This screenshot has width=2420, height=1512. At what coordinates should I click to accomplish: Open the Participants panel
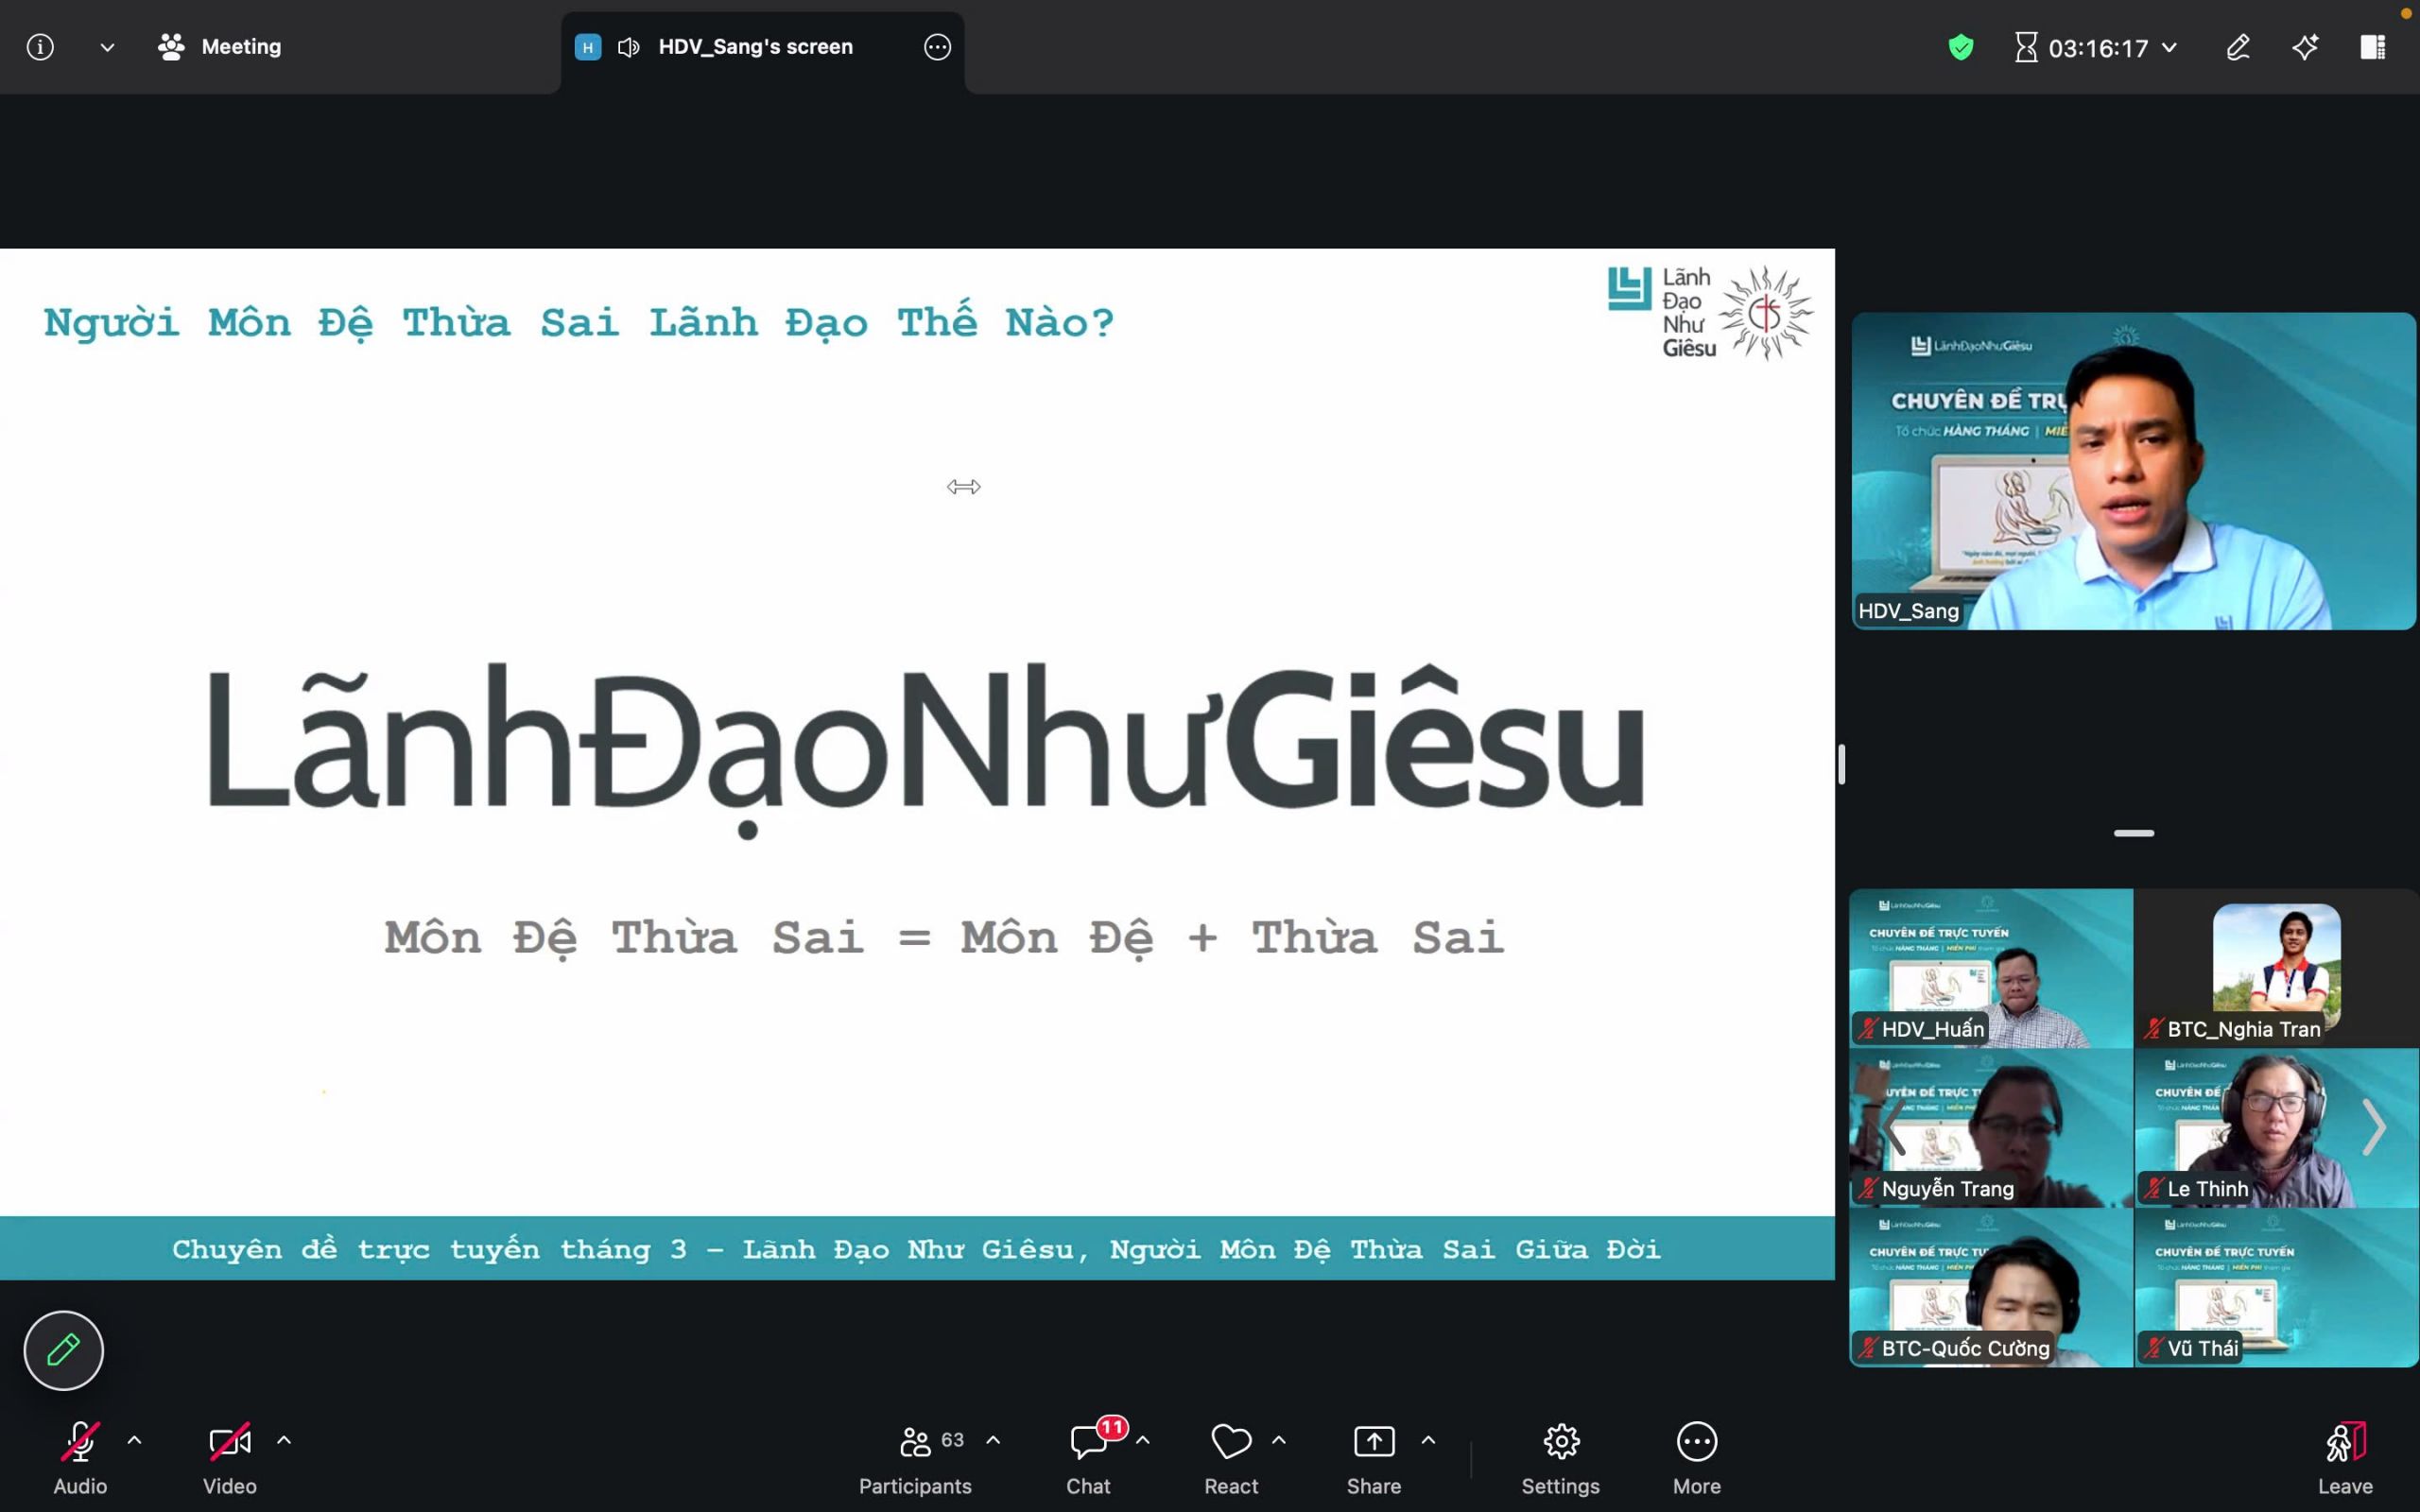pos(915,1458)
